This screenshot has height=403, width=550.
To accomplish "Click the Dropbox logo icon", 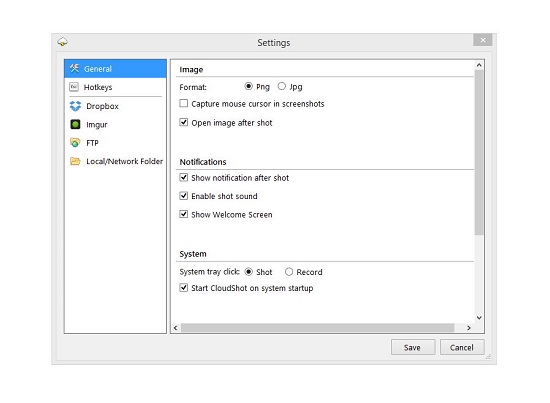I will point(75,106).
